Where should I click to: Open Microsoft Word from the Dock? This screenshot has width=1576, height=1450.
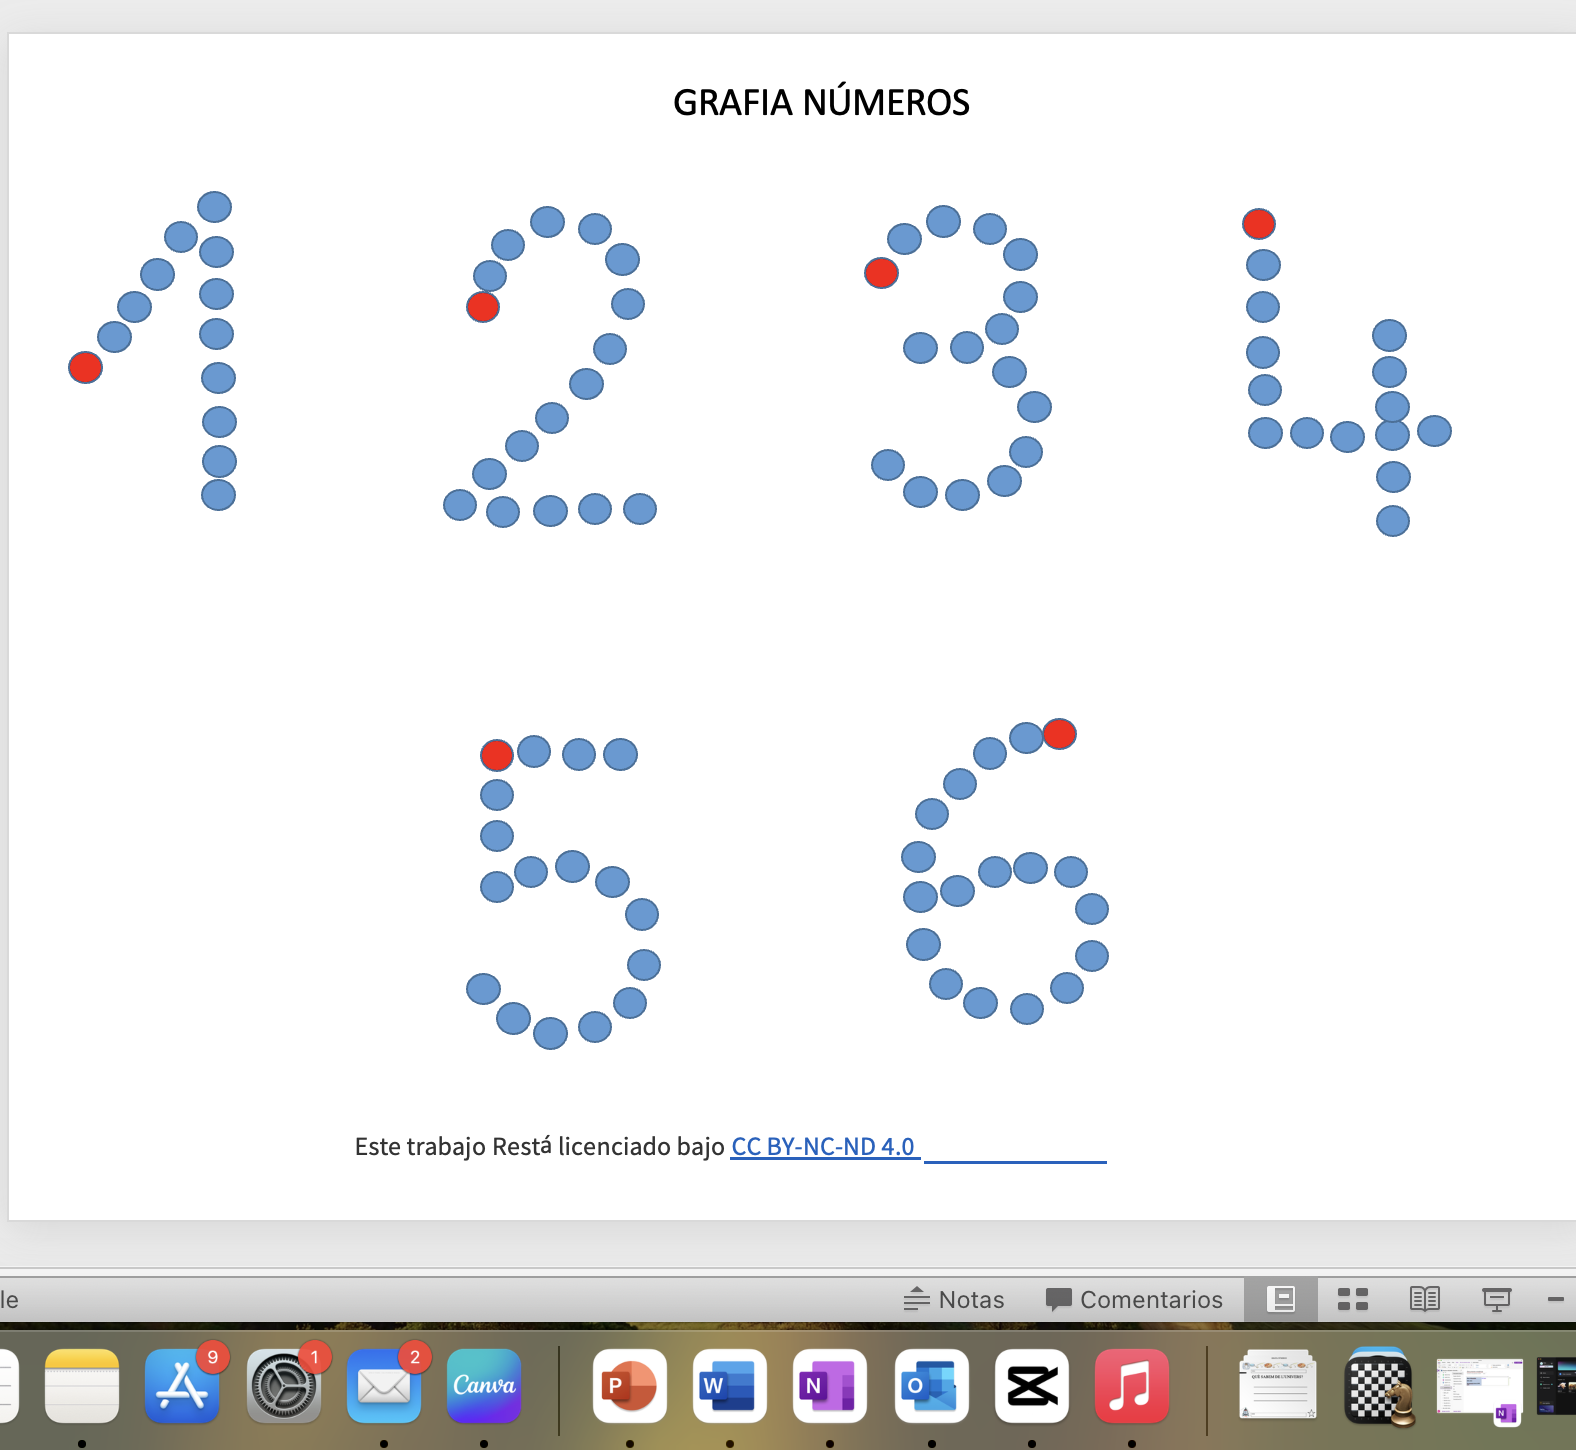pos(730,1386)
